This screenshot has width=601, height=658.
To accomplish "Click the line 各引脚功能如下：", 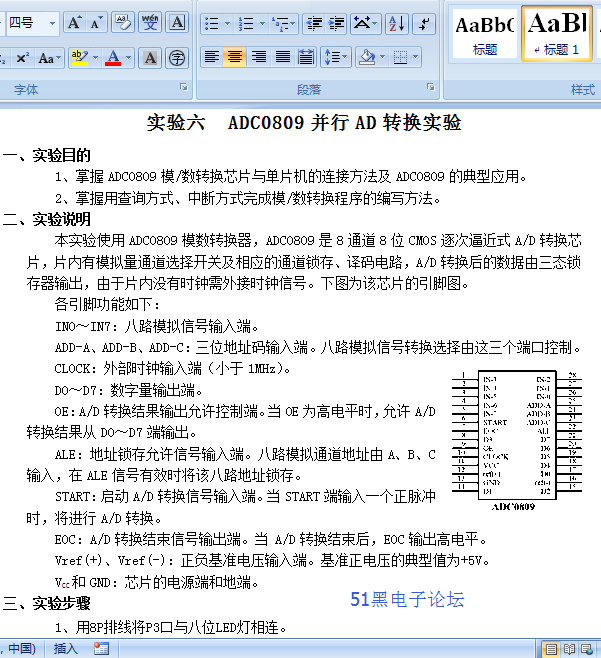I will coord(107,304).
